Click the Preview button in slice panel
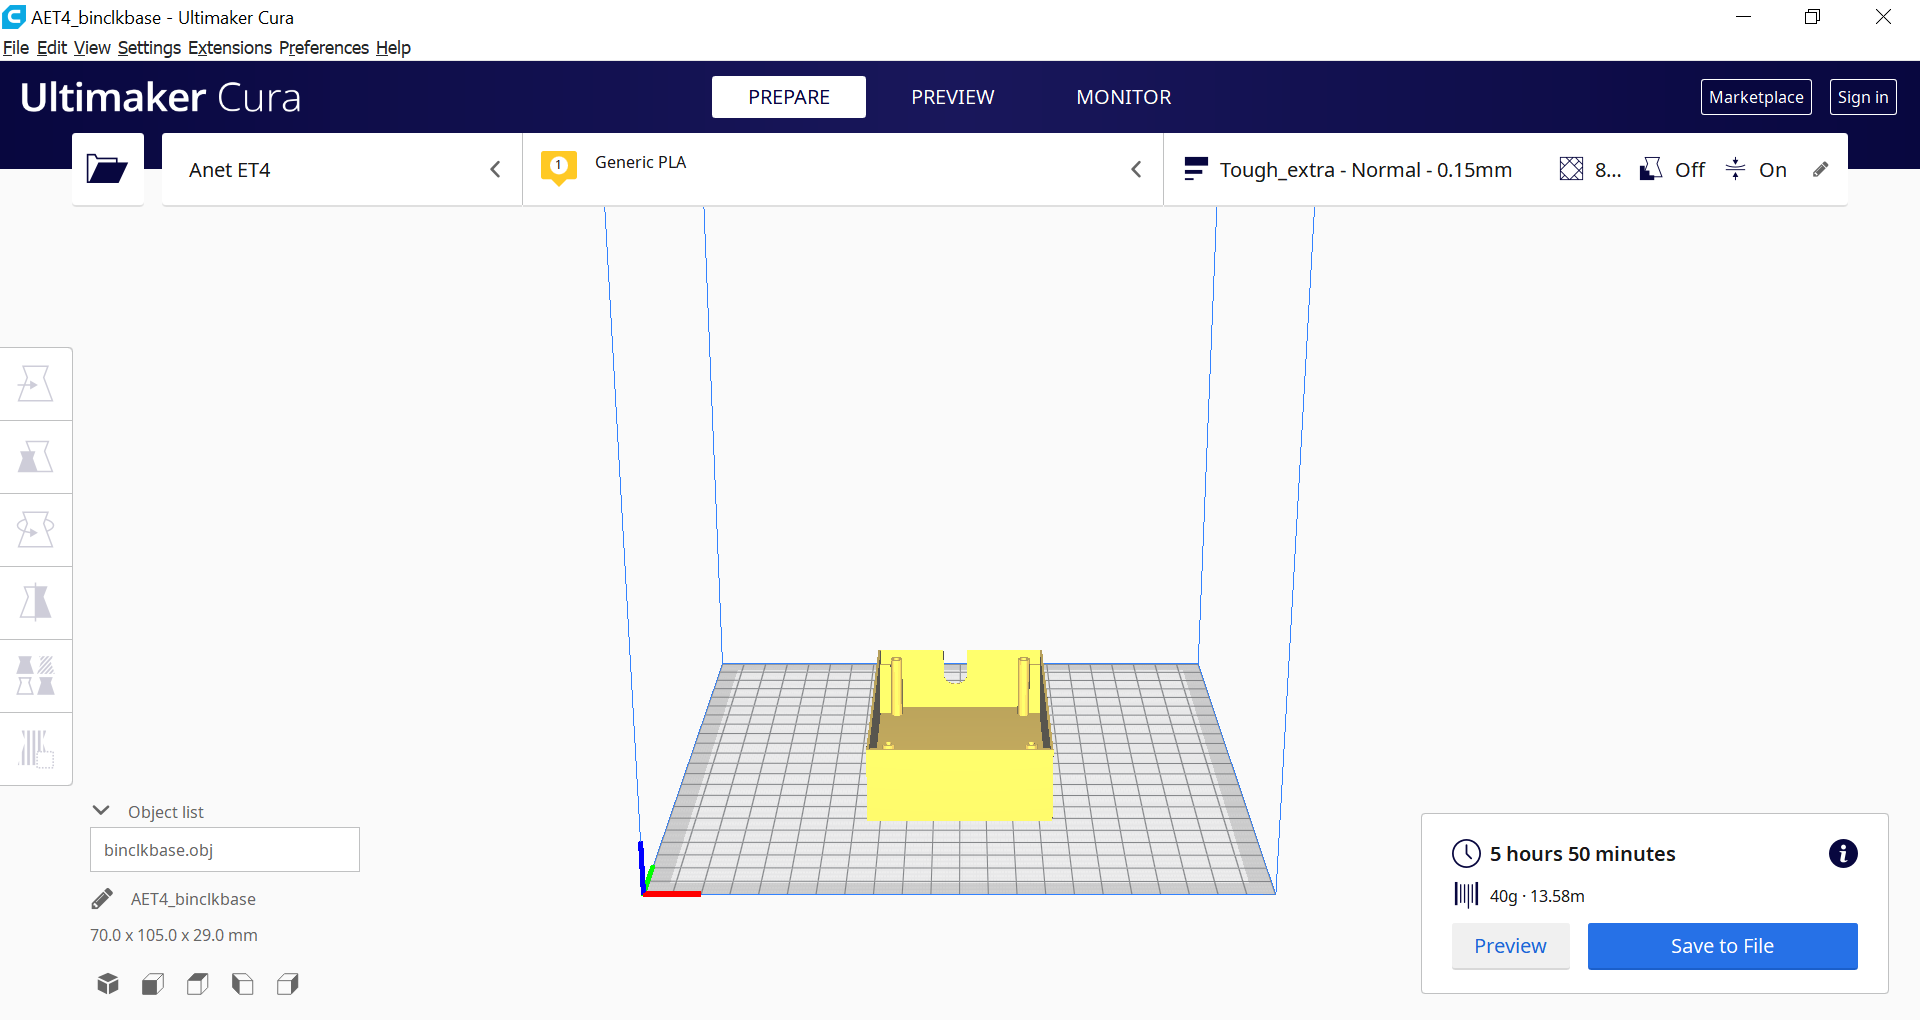The image size is (1920, 1020). coord(1510,946)
